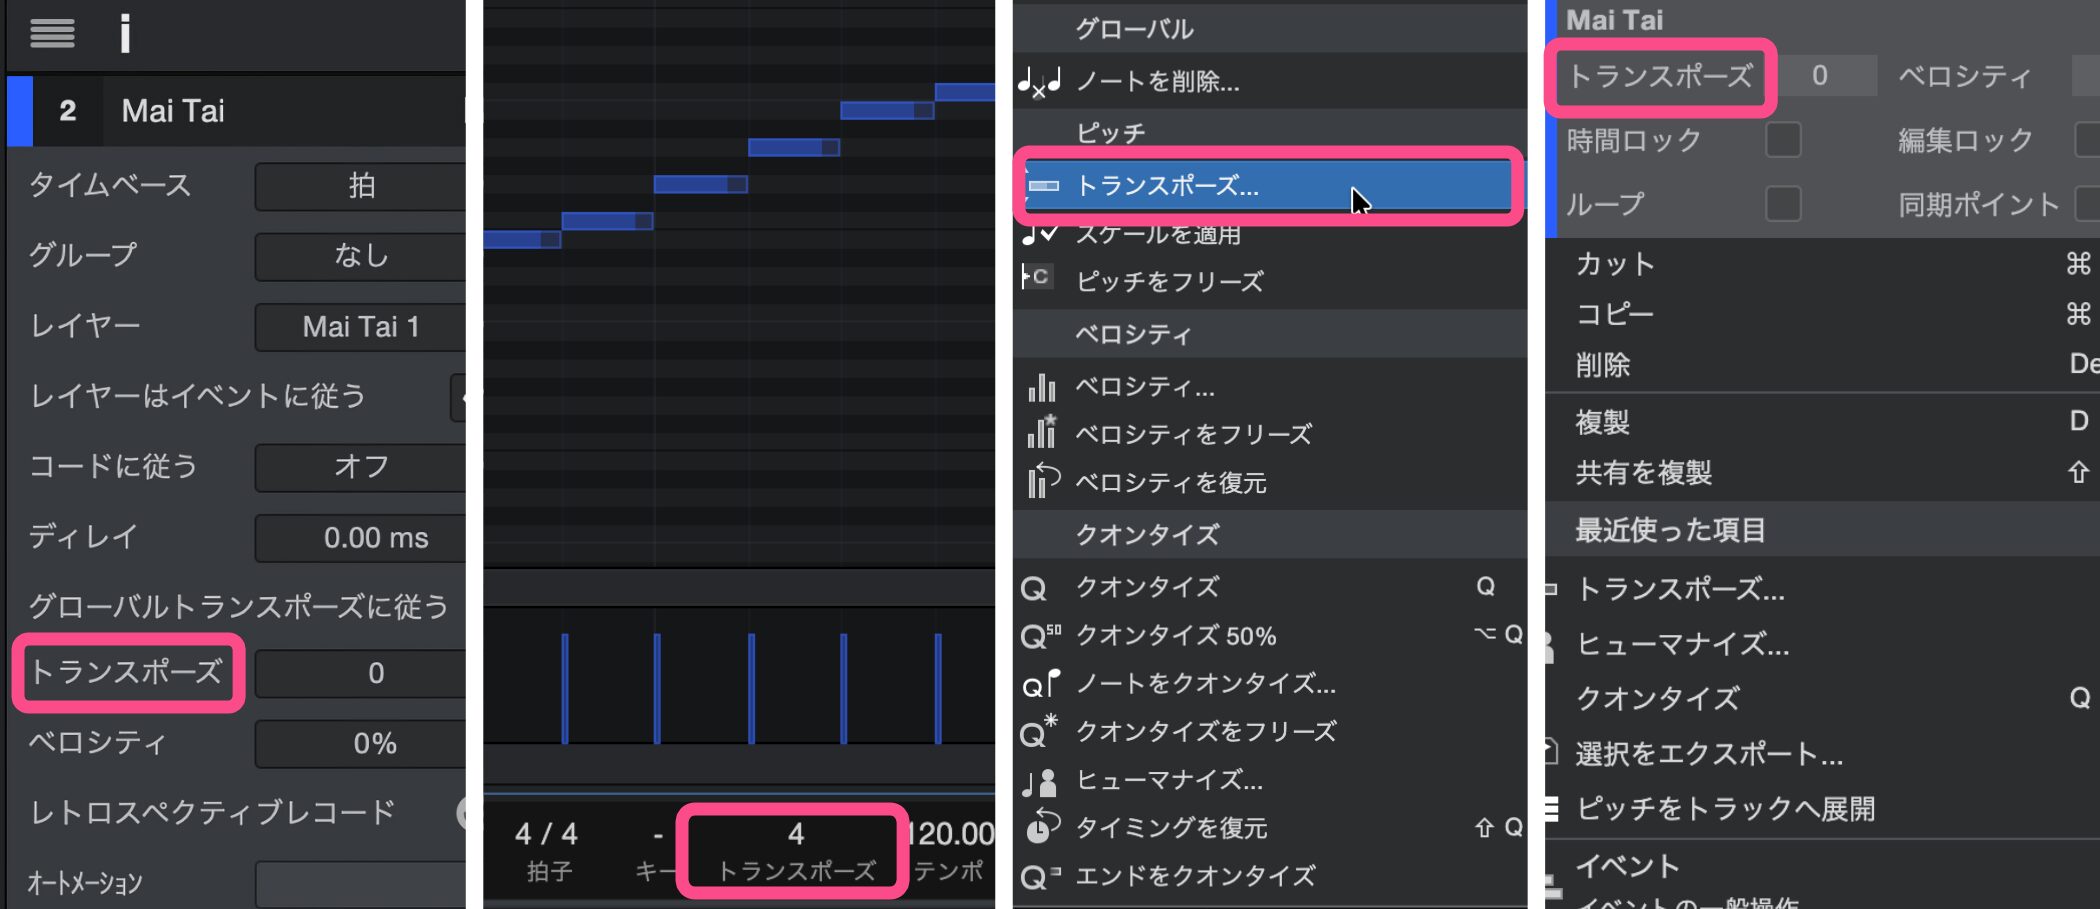
Task: Enable the 時間ロック checkbox
Action: coord(1783,140)
